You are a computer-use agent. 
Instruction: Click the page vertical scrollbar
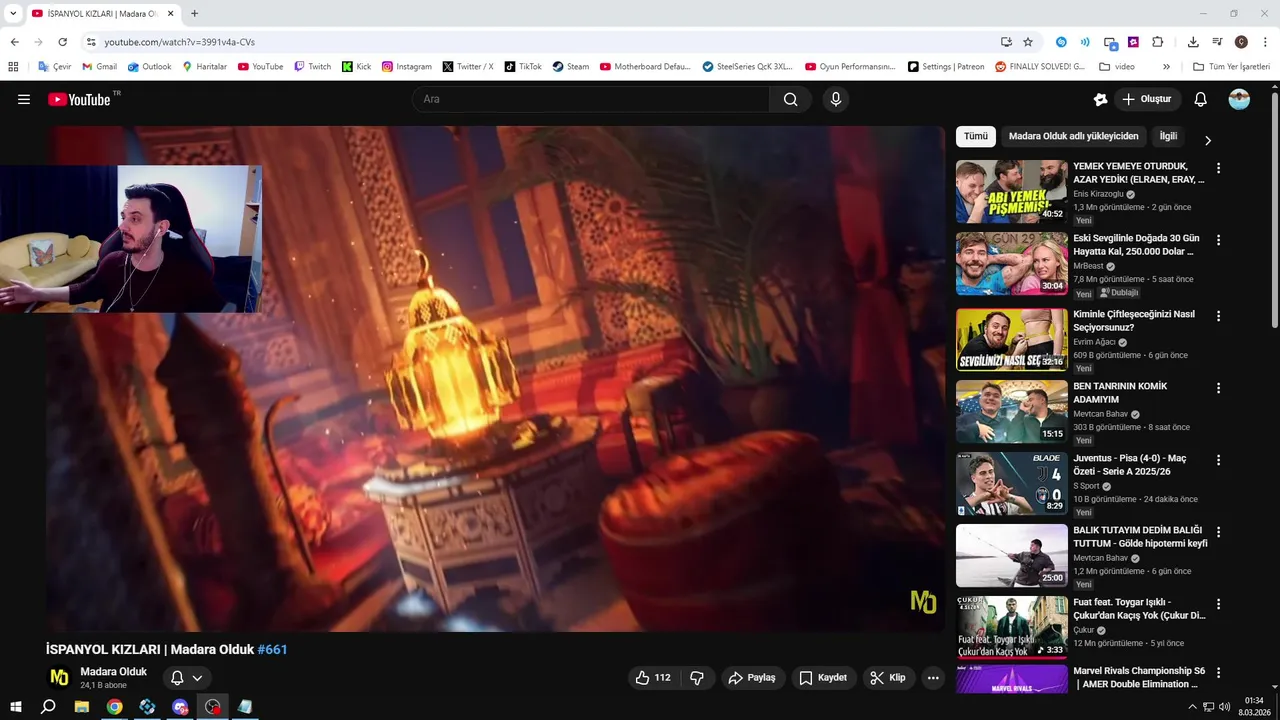[1275, 210]
